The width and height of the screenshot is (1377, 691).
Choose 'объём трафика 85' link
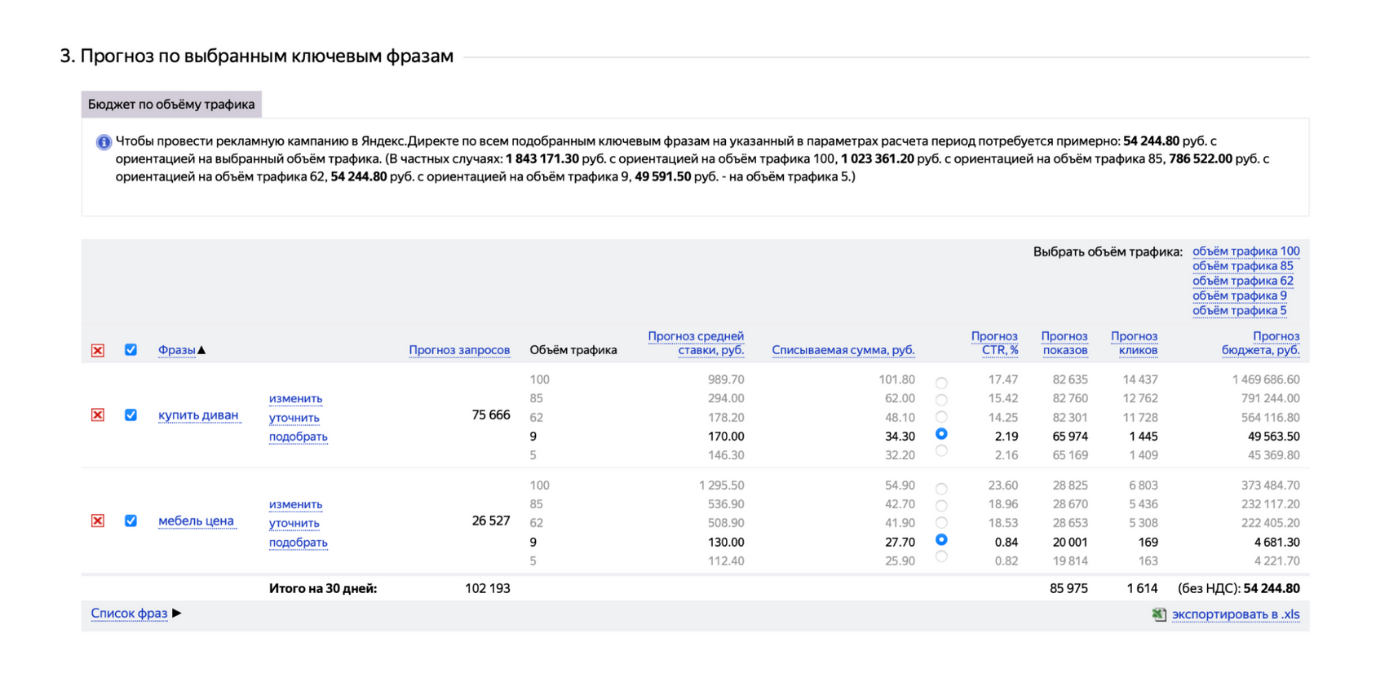[x=1242, y=266]
